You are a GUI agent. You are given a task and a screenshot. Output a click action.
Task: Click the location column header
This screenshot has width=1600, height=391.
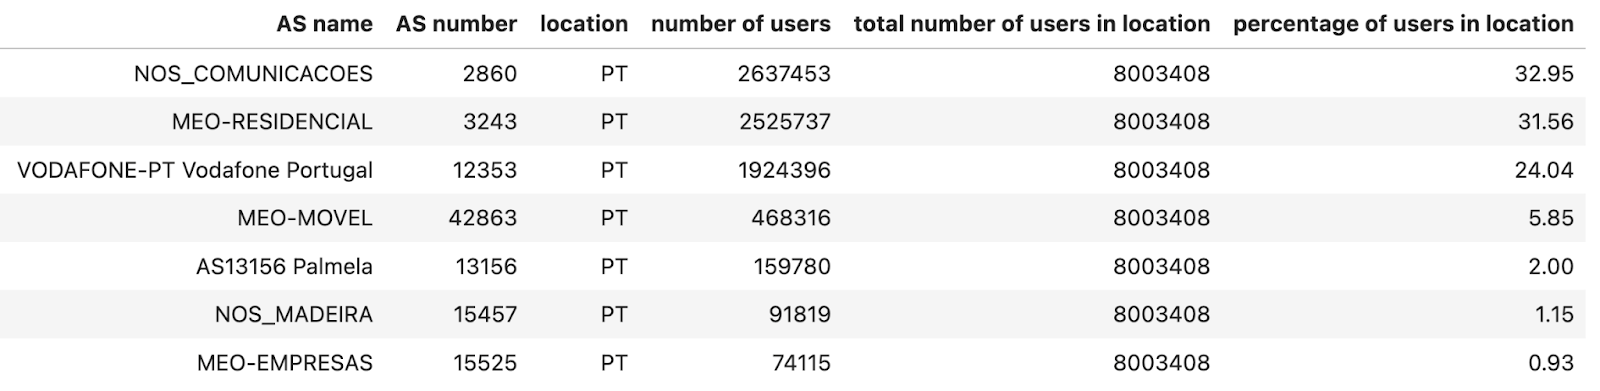pos(584,24)
